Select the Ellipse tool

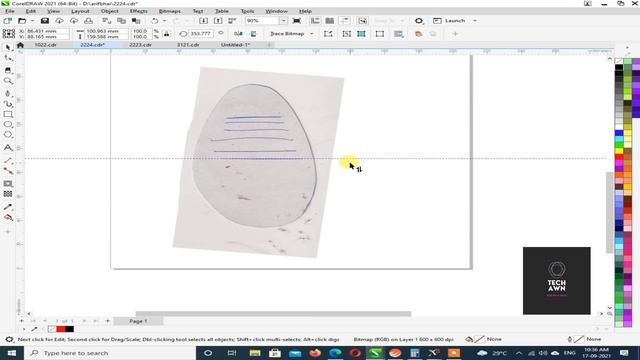pyautogui.click(x=8, y=124)
